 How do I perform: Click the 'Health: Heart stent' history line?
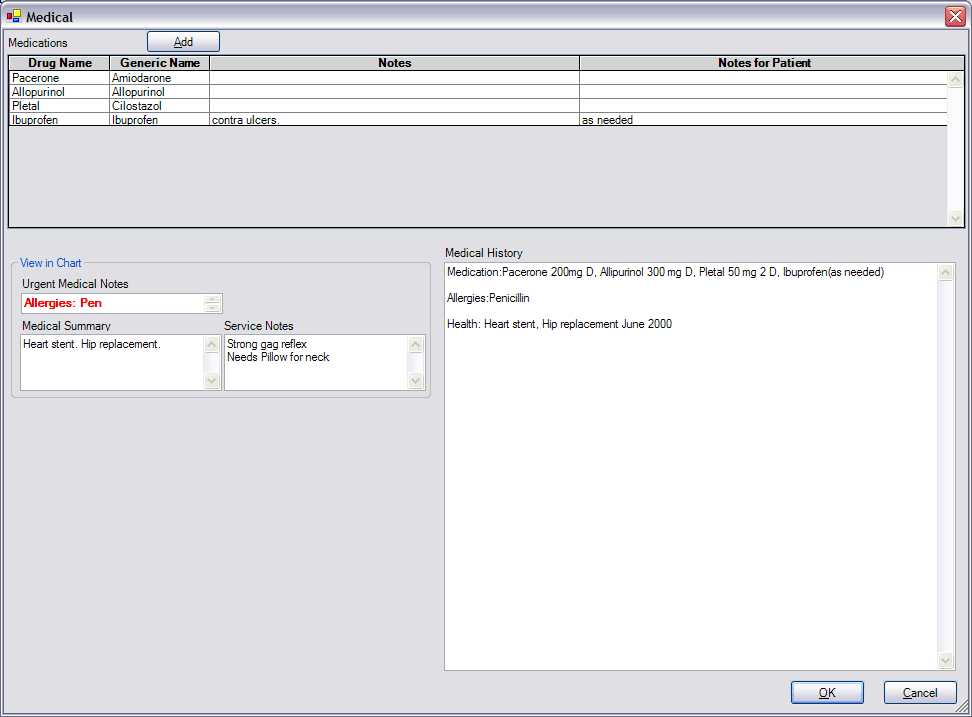tap(559, 324)
